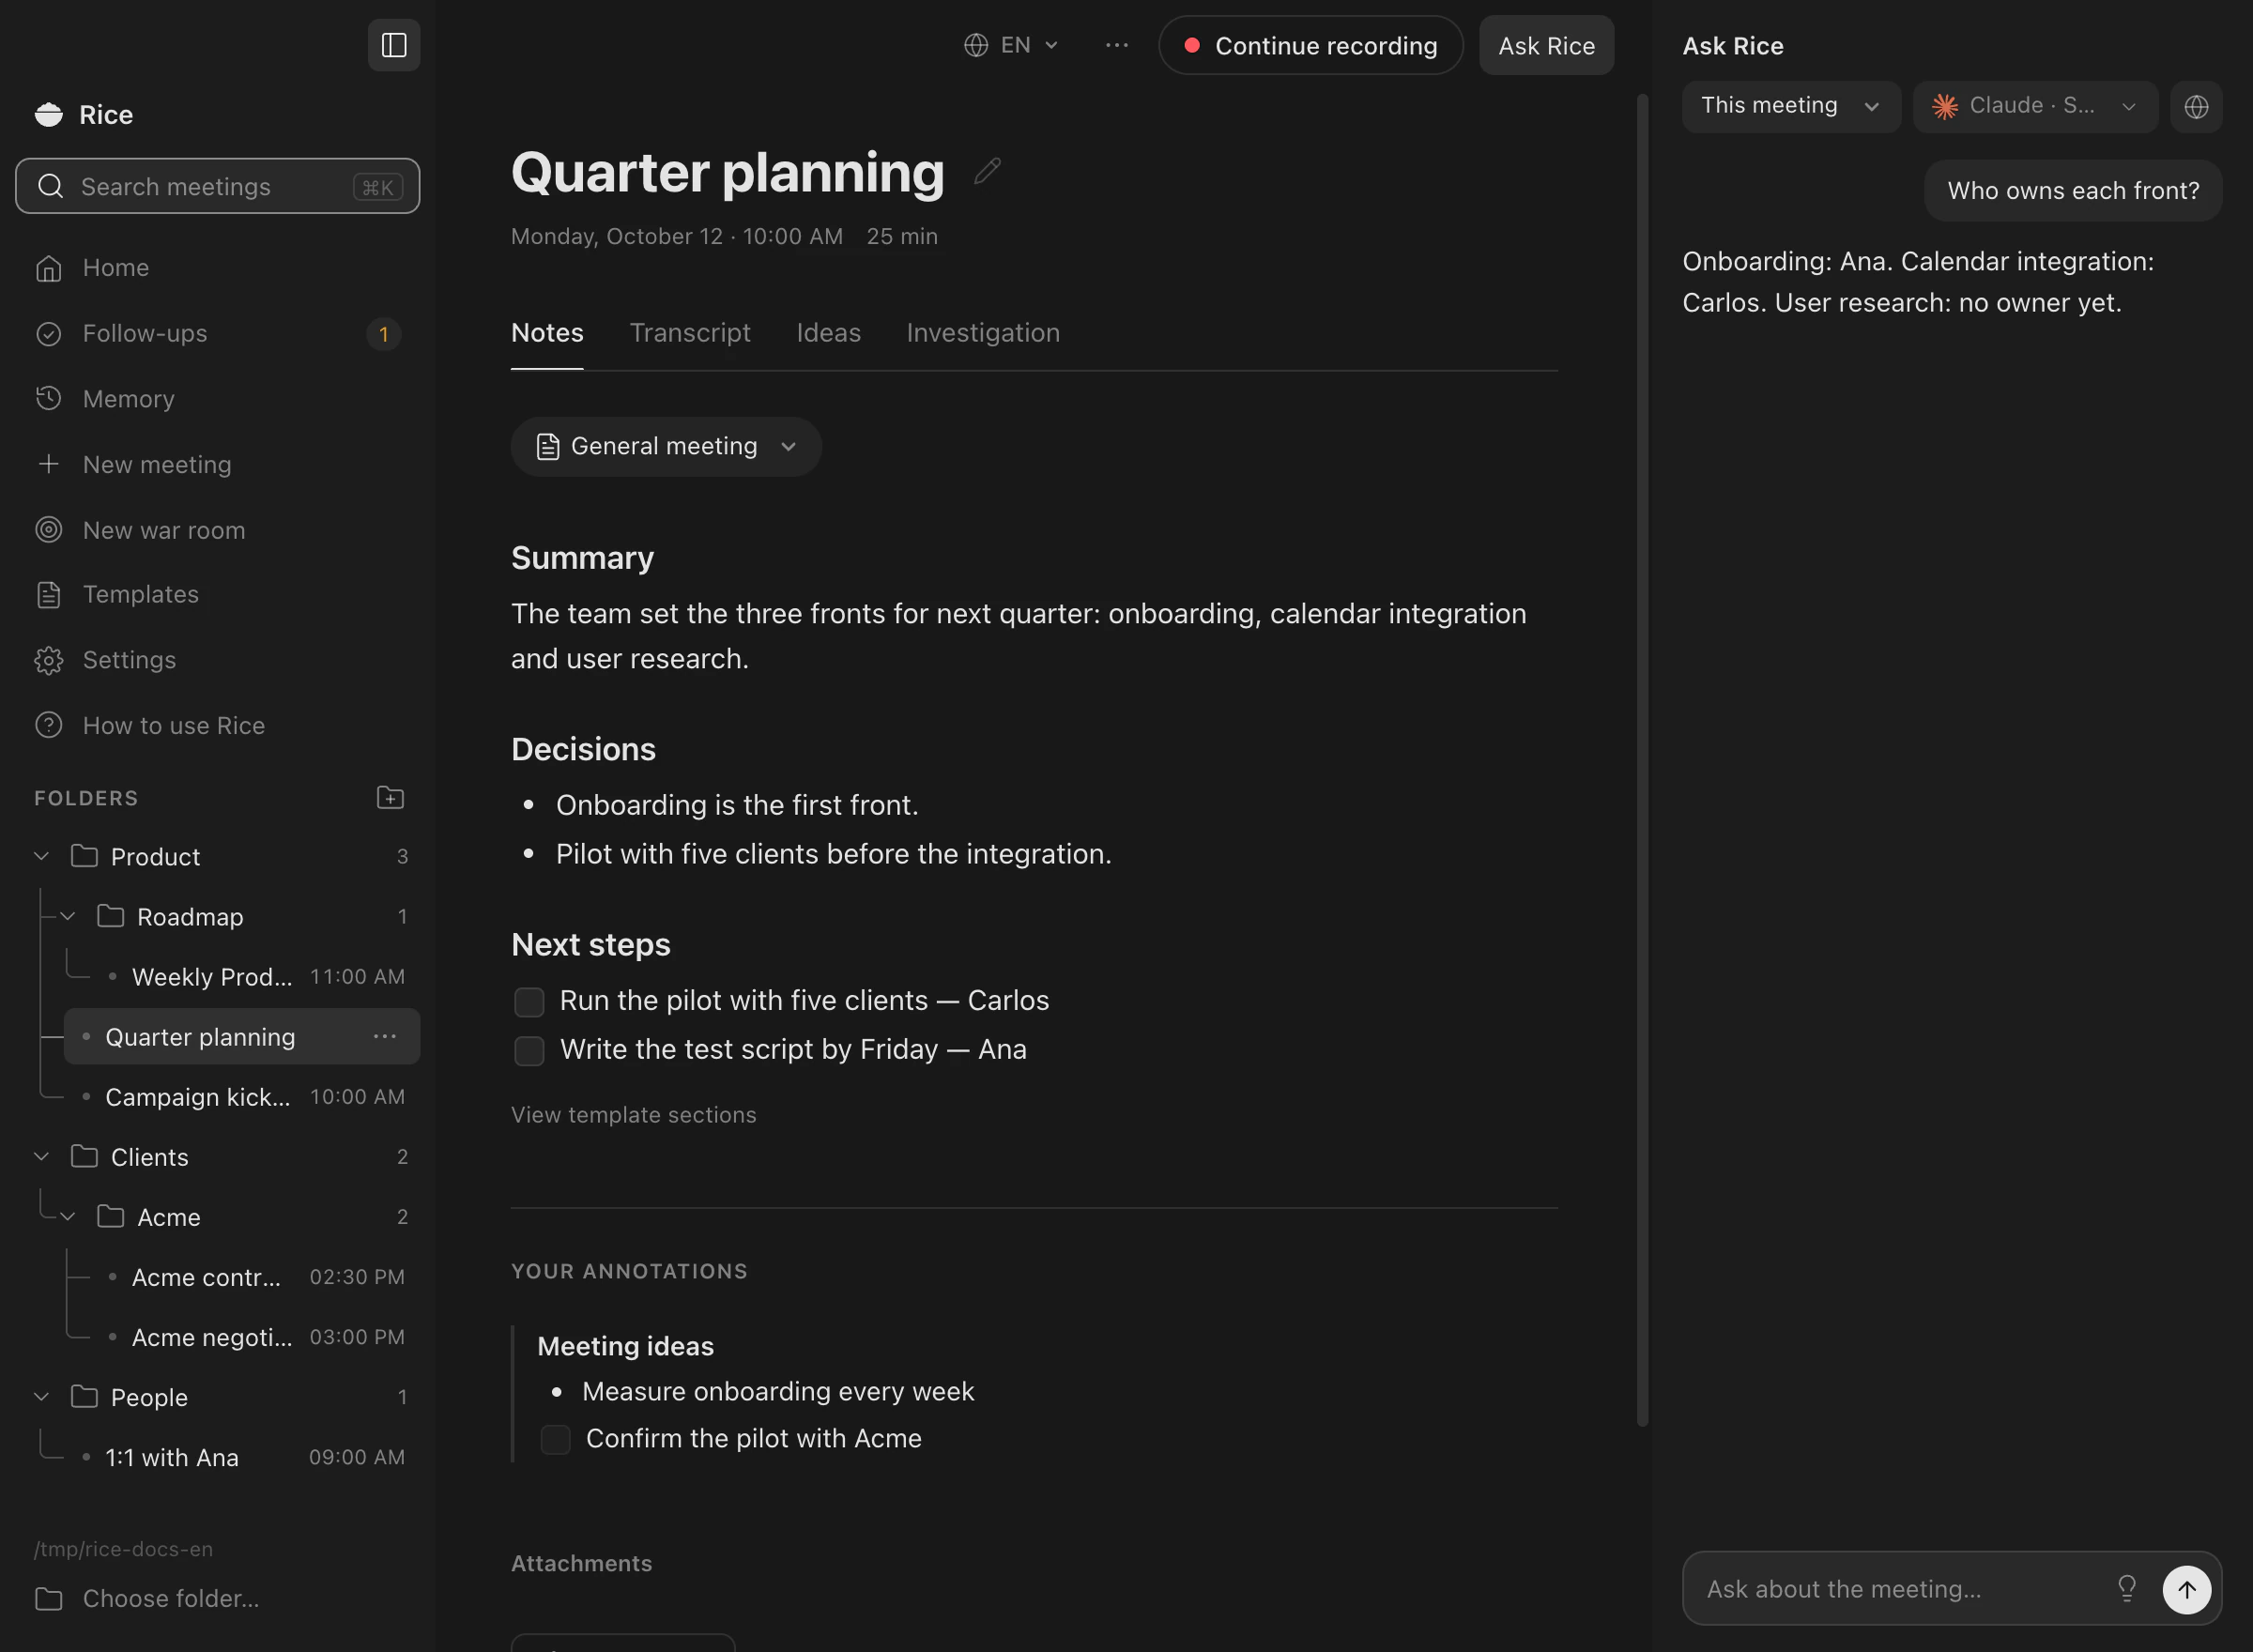Screen dimensions: 2253x1652
Task: Start a New meeting
Action: (x=217, y=464)
